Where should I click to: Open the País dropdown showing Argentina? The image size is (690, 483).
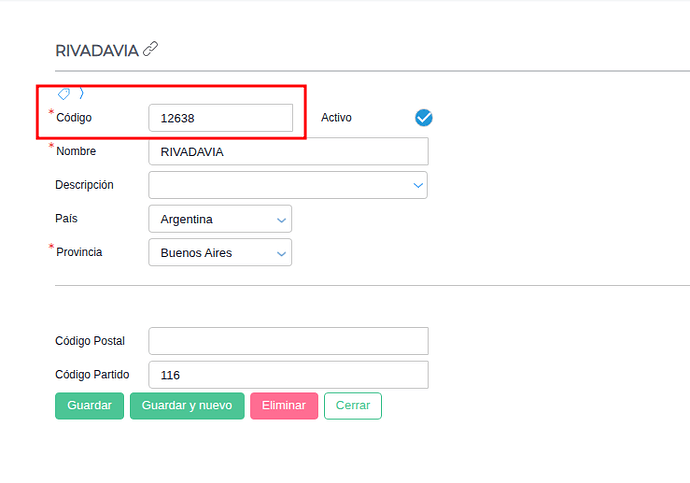click(220, 219)
